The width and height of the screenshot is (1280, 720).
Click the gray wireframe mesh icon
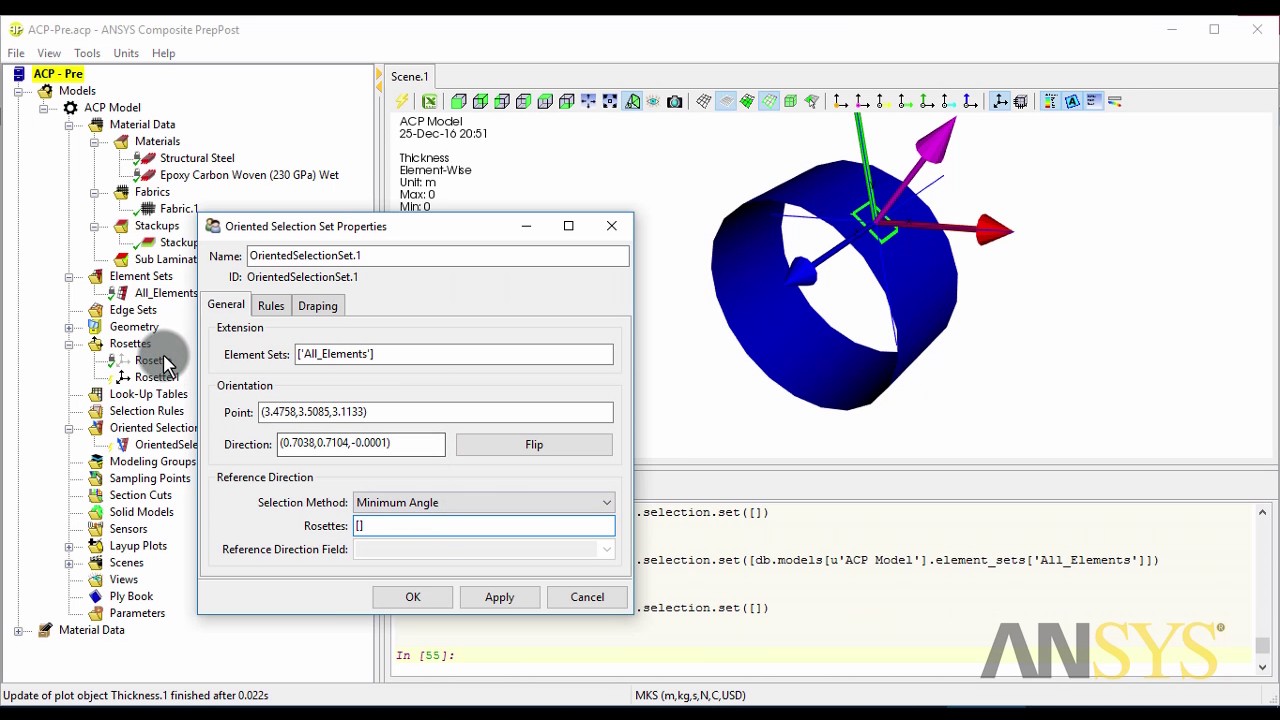point(703,101)
